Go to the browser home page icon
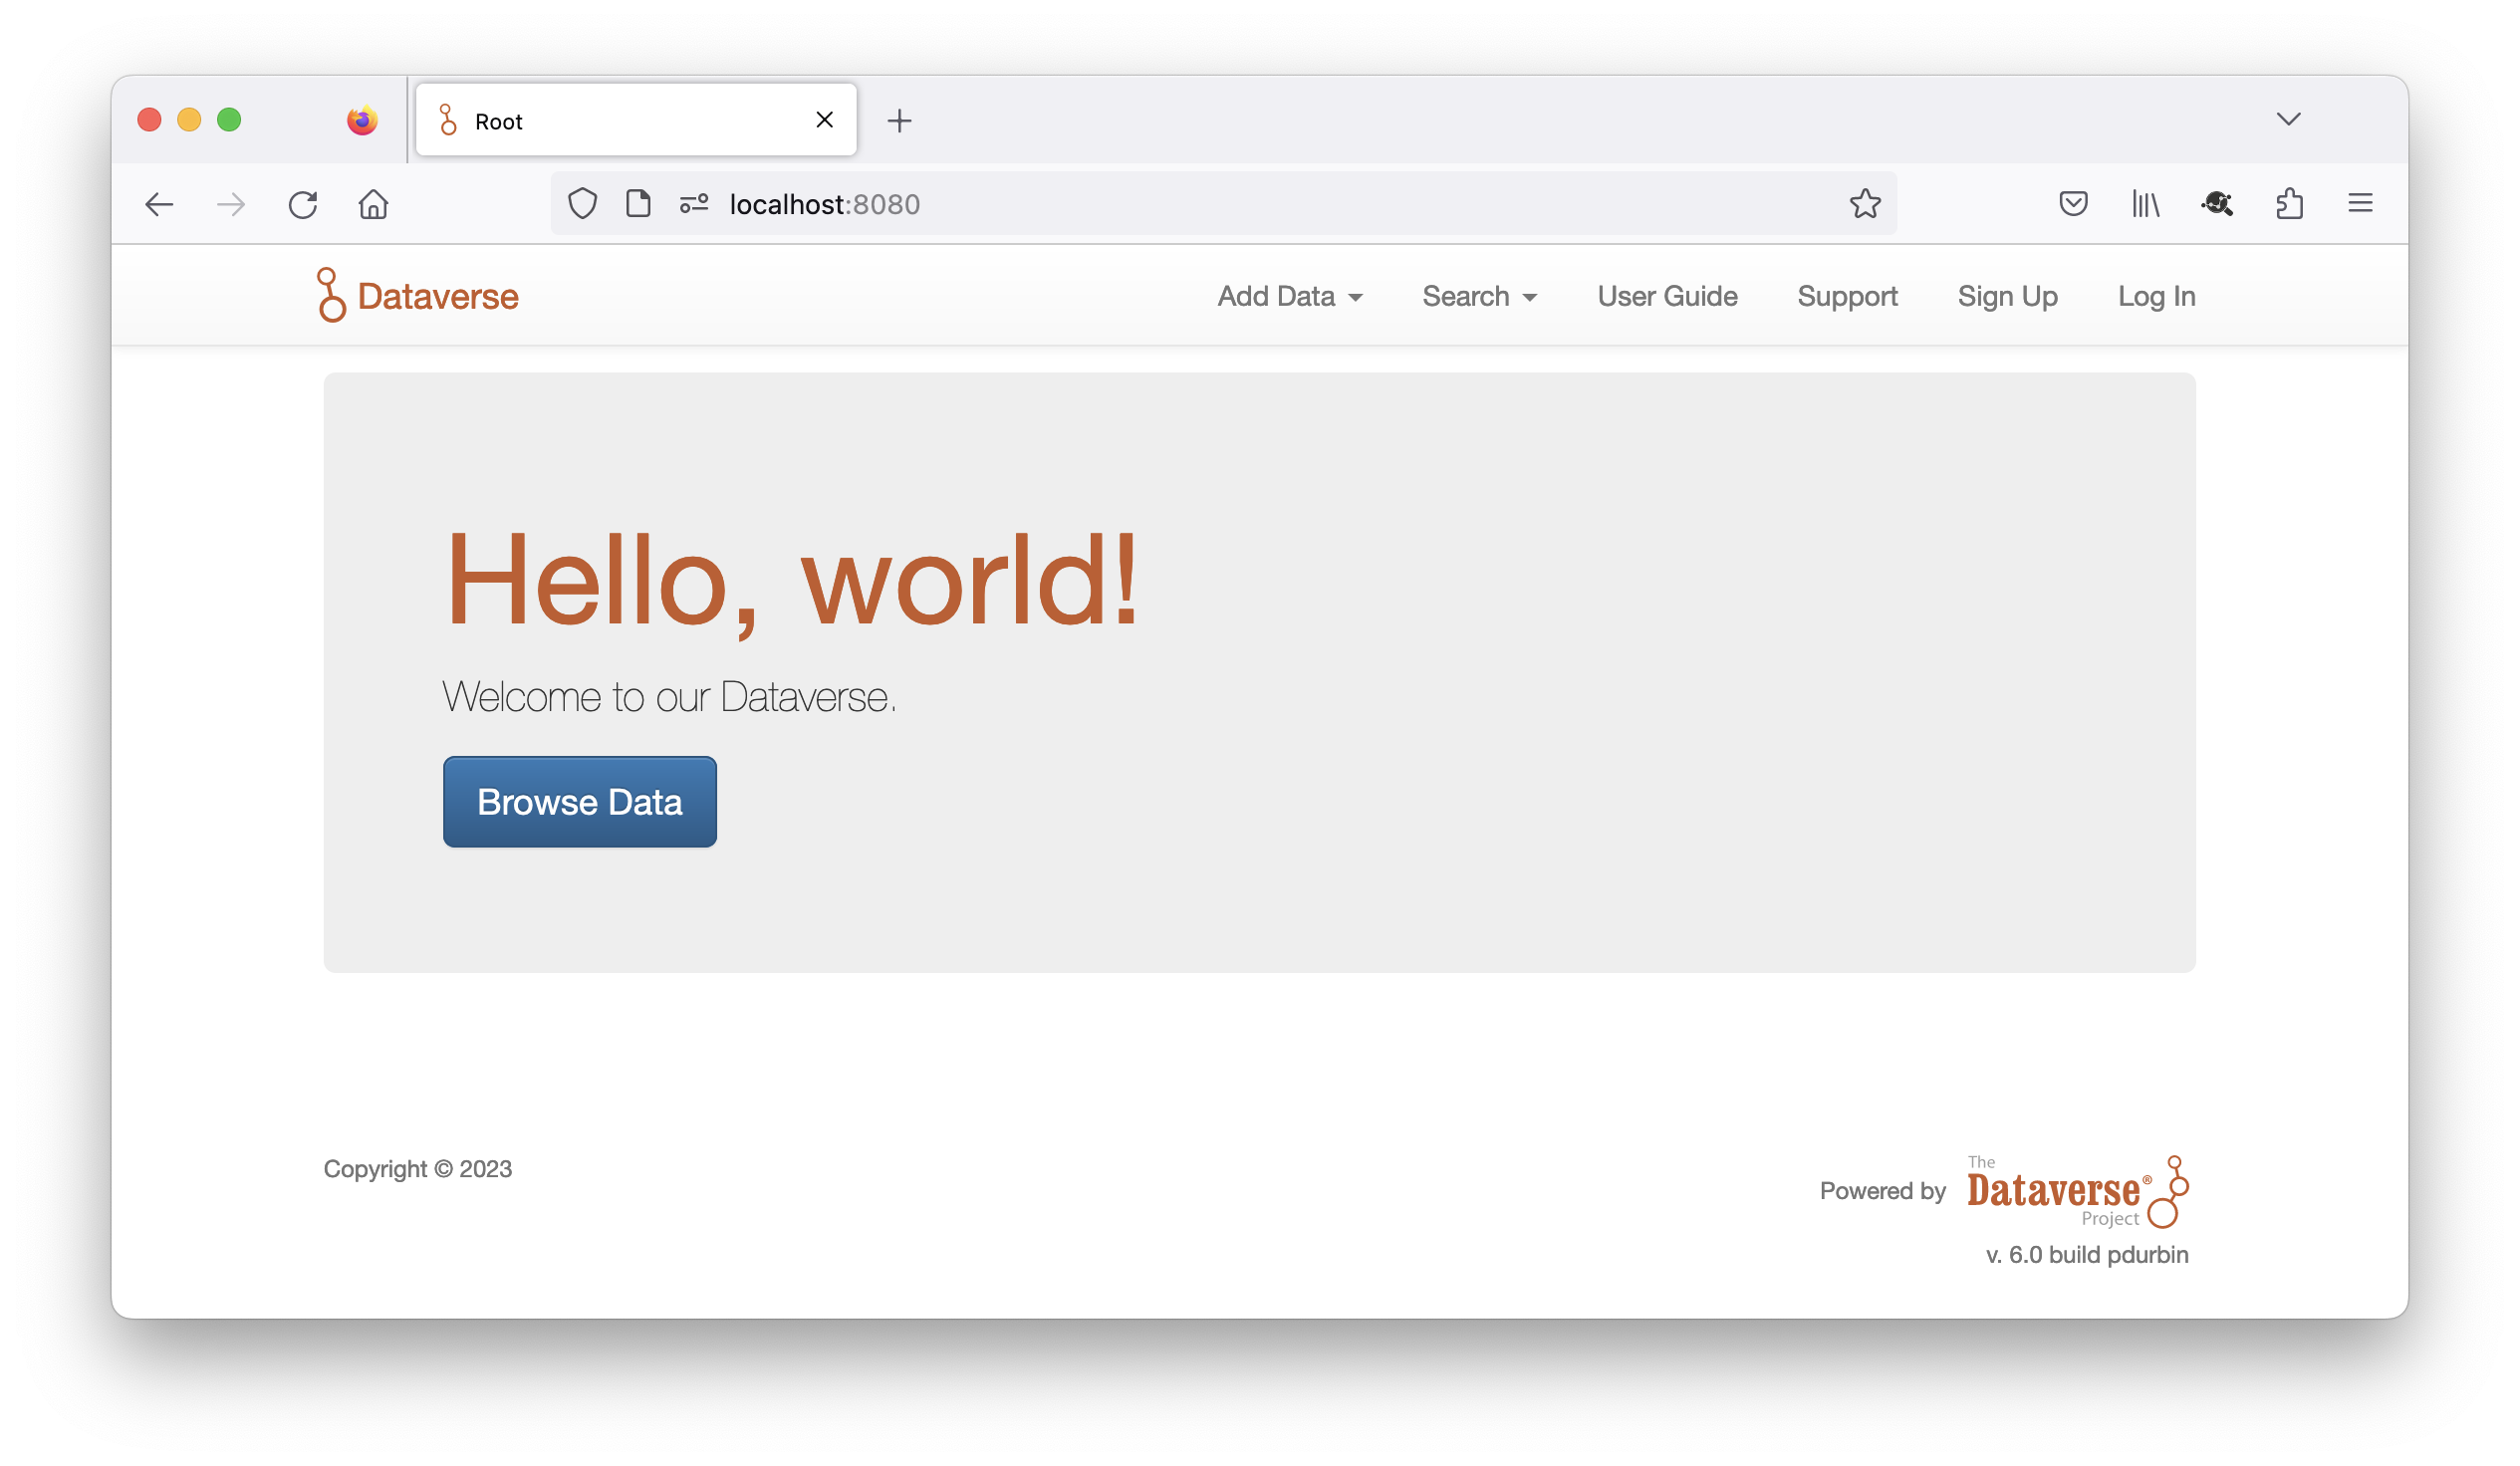This screenshot has width=2520, height=1466. pyautogui.click(x=373, y=205)
